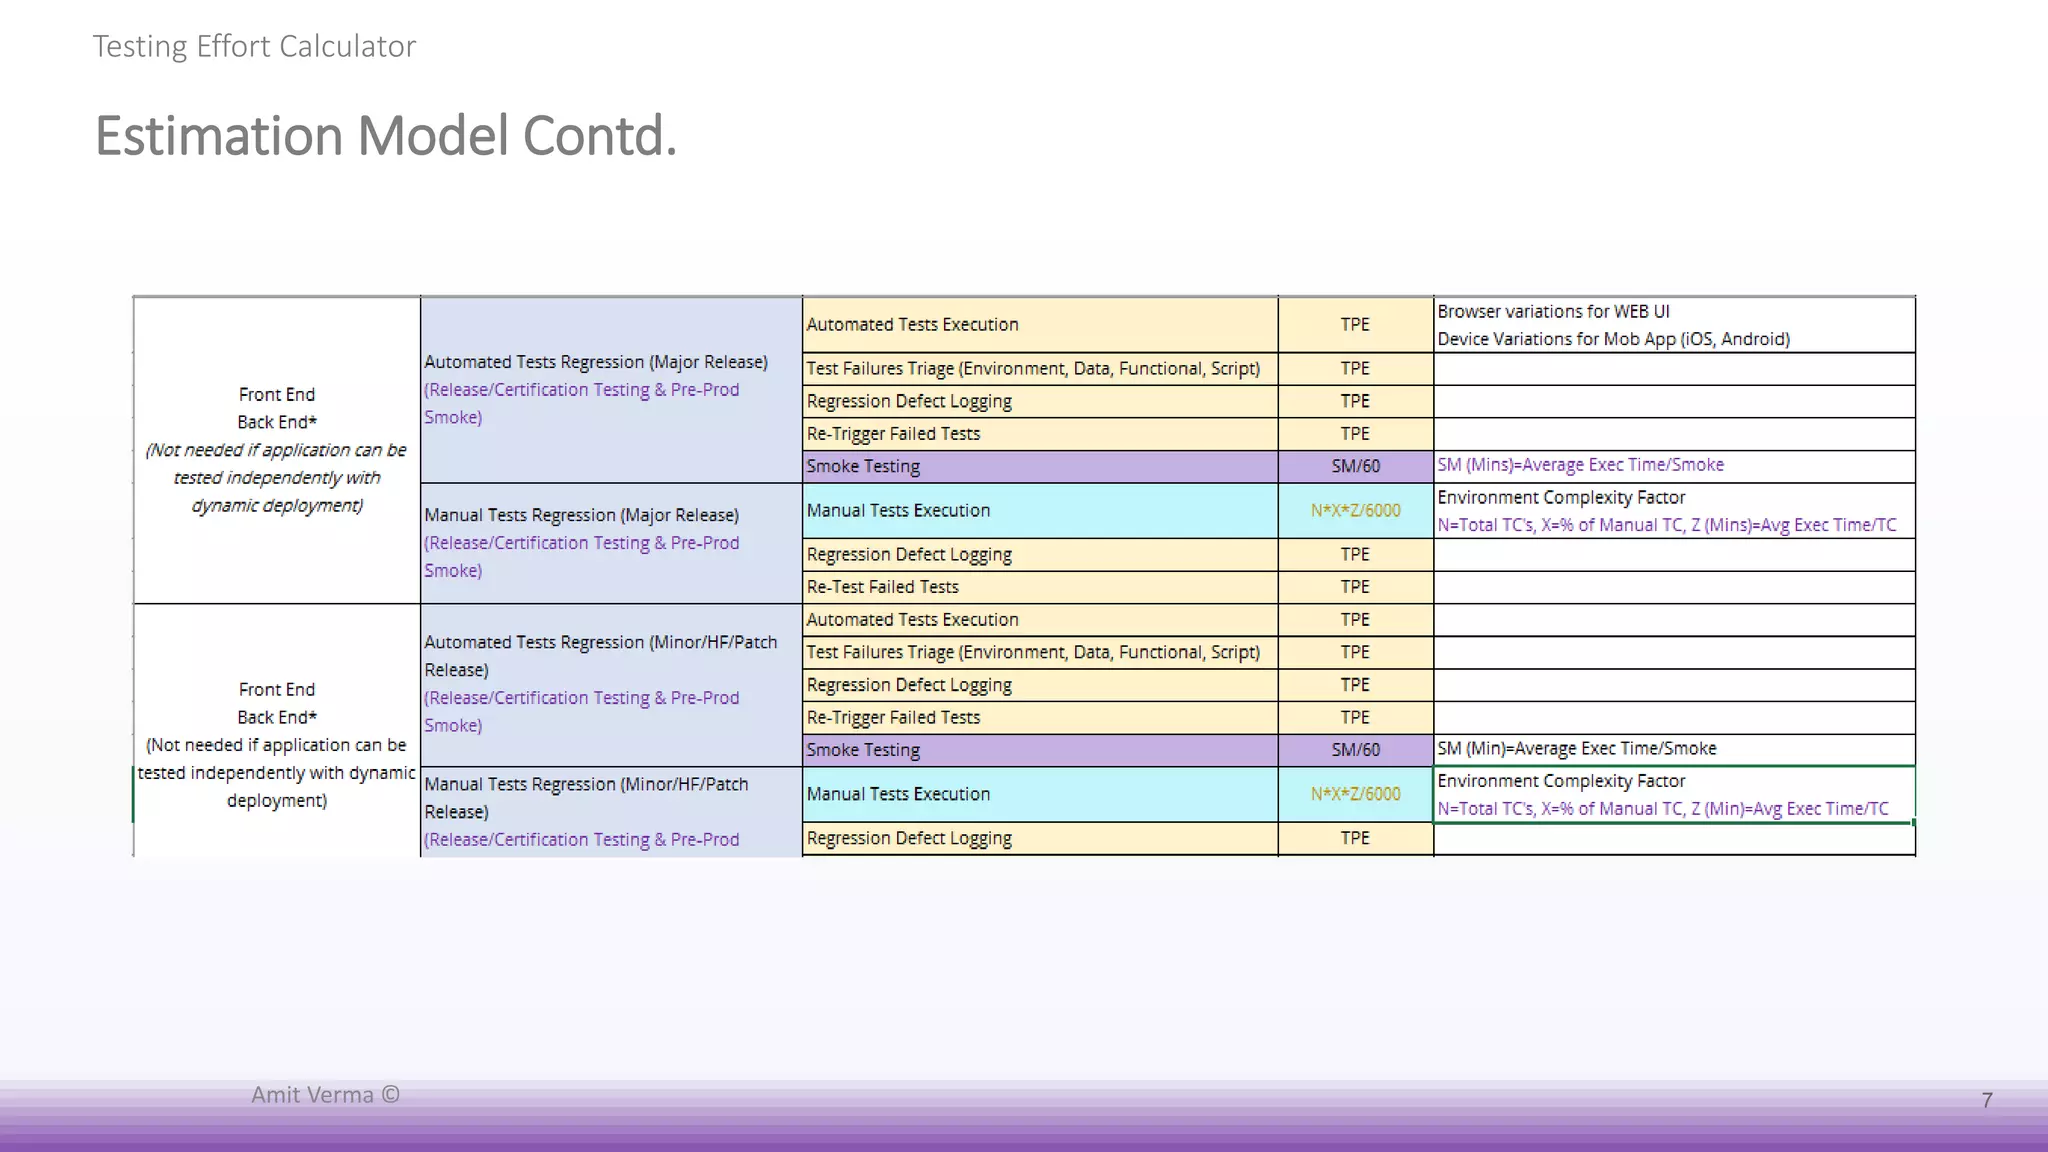Image resolution: width=2048 pixels, height=1152 pixels.
Task: Click the 'Estimation Model Contd.' slide title
Action: click(385, 136)
